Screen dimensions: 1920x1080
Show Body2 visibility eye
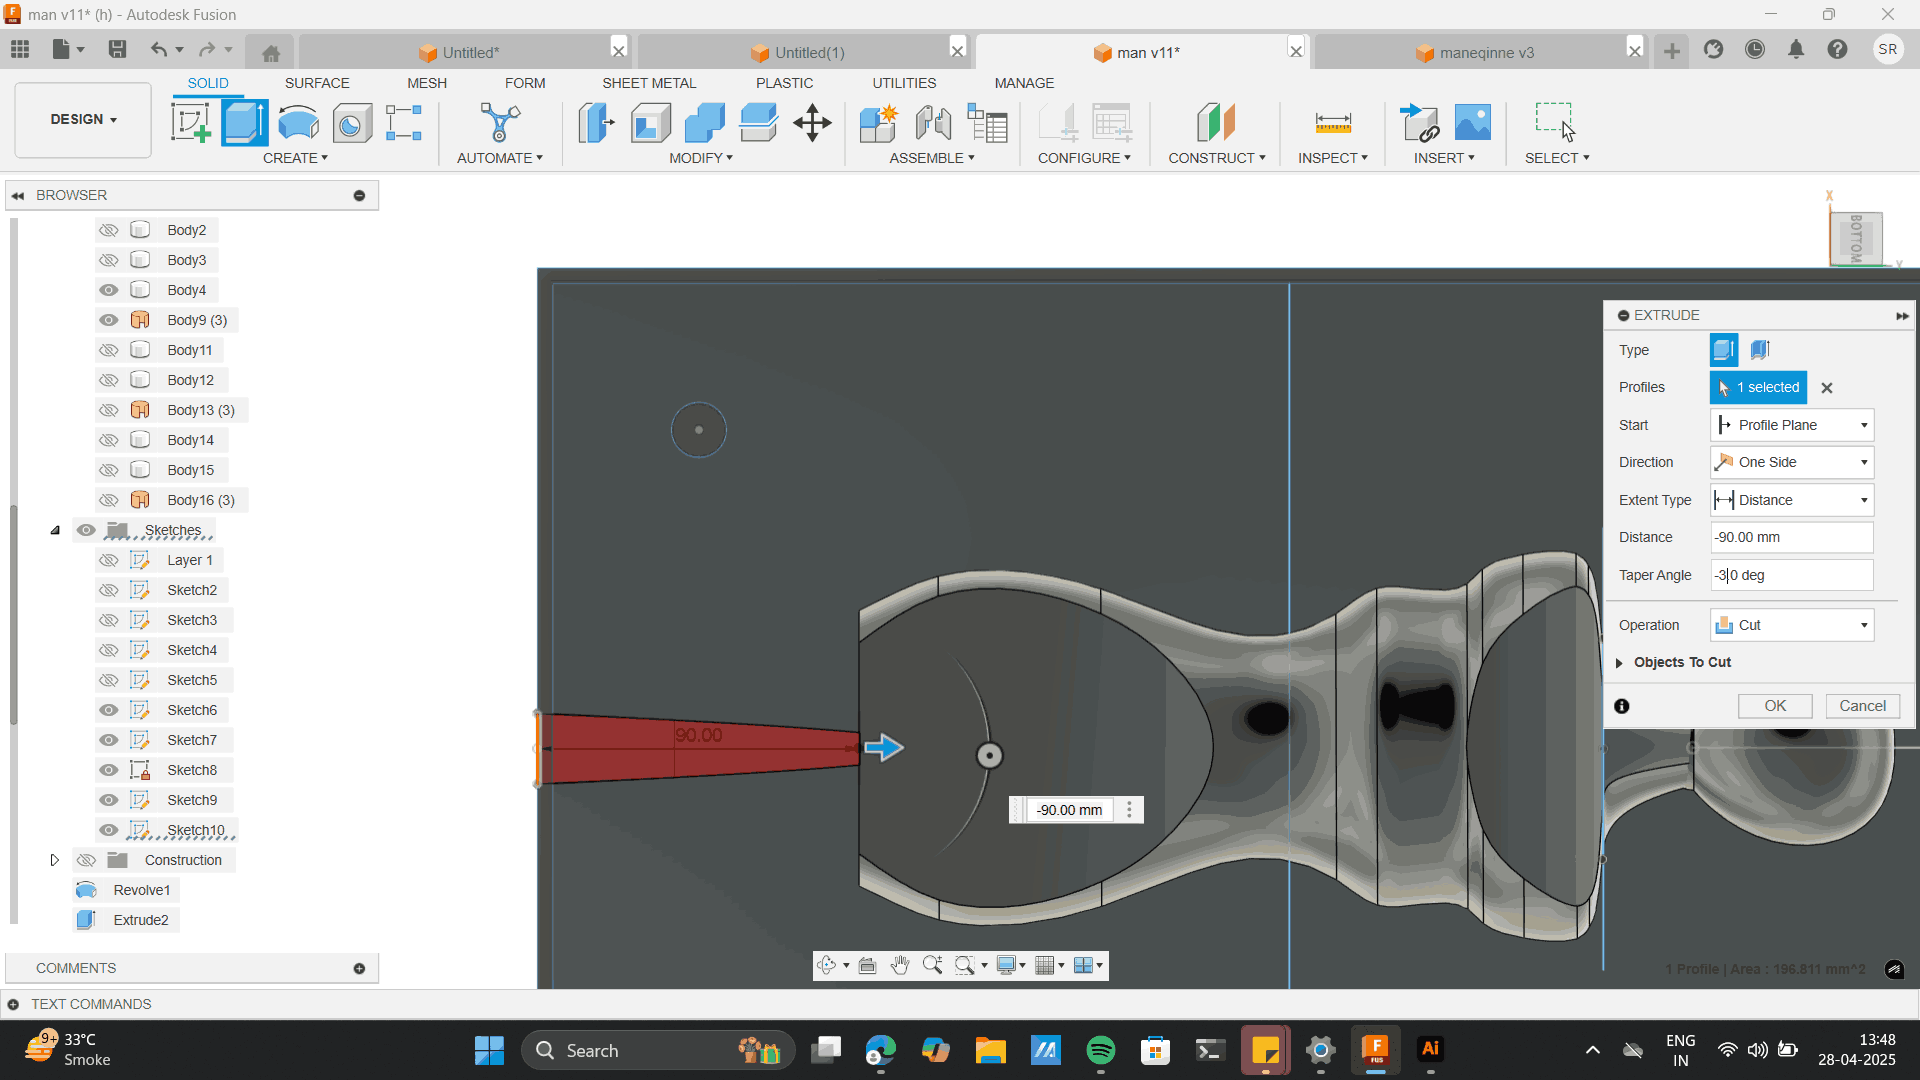[x=108, y=230]
